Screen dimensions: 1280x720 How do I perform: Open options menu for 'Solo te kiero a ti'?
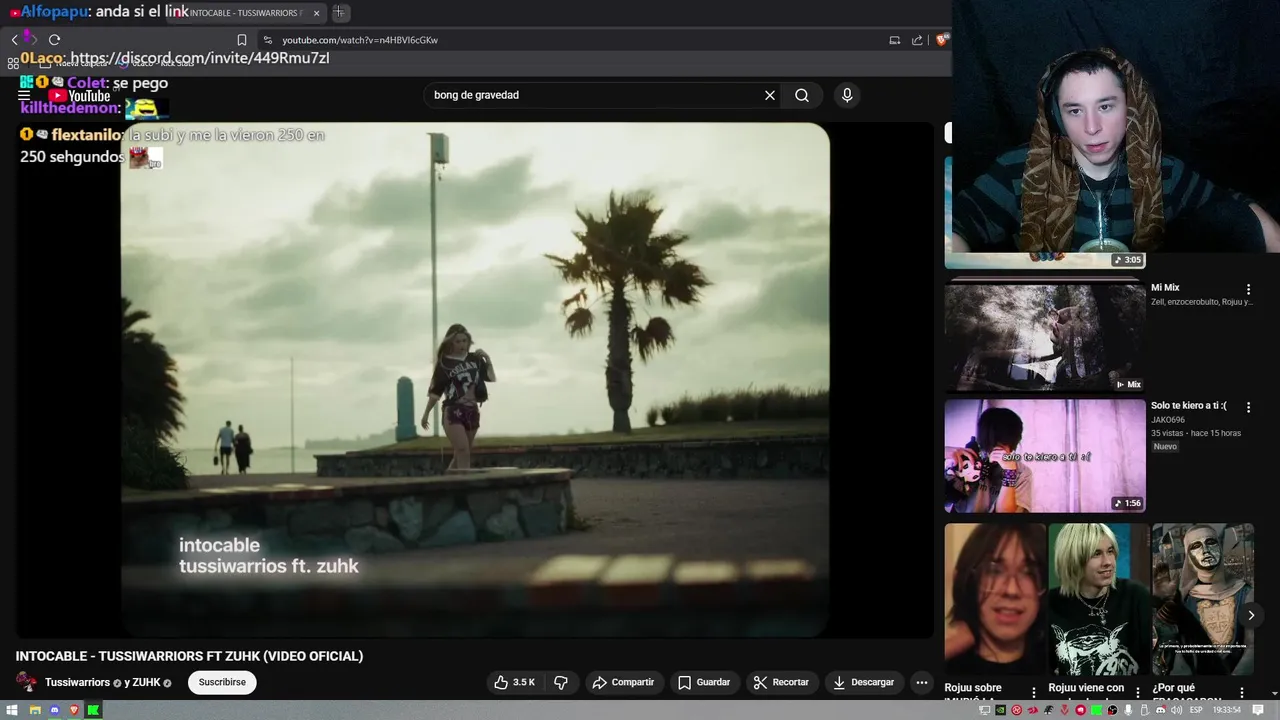pyautogui.click(x=1248, y=407)
